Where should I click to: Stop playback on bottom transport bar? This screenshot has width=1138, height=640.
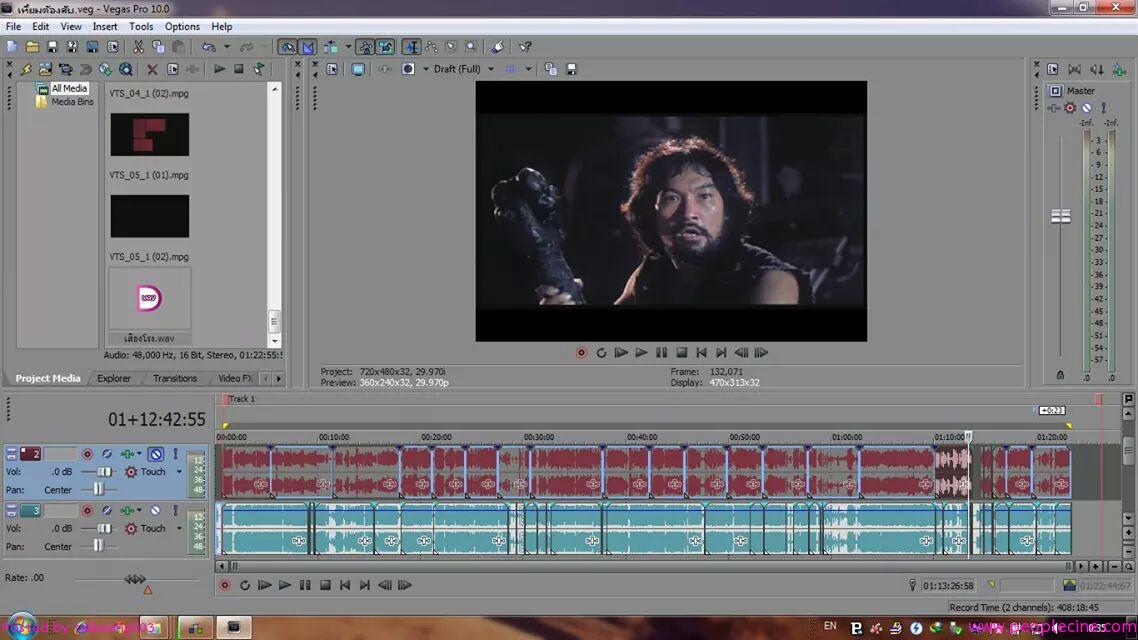[325, 585]
